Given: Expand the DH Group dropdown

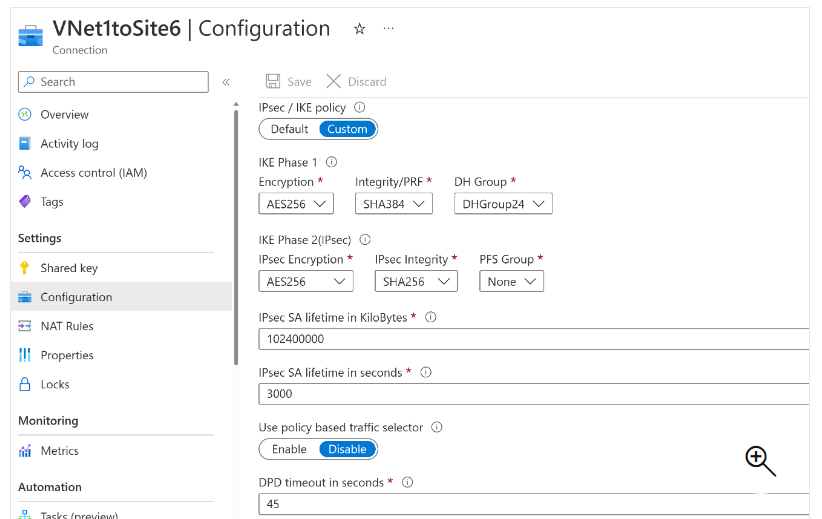Looking at the screenshot, I should (503, 204).
